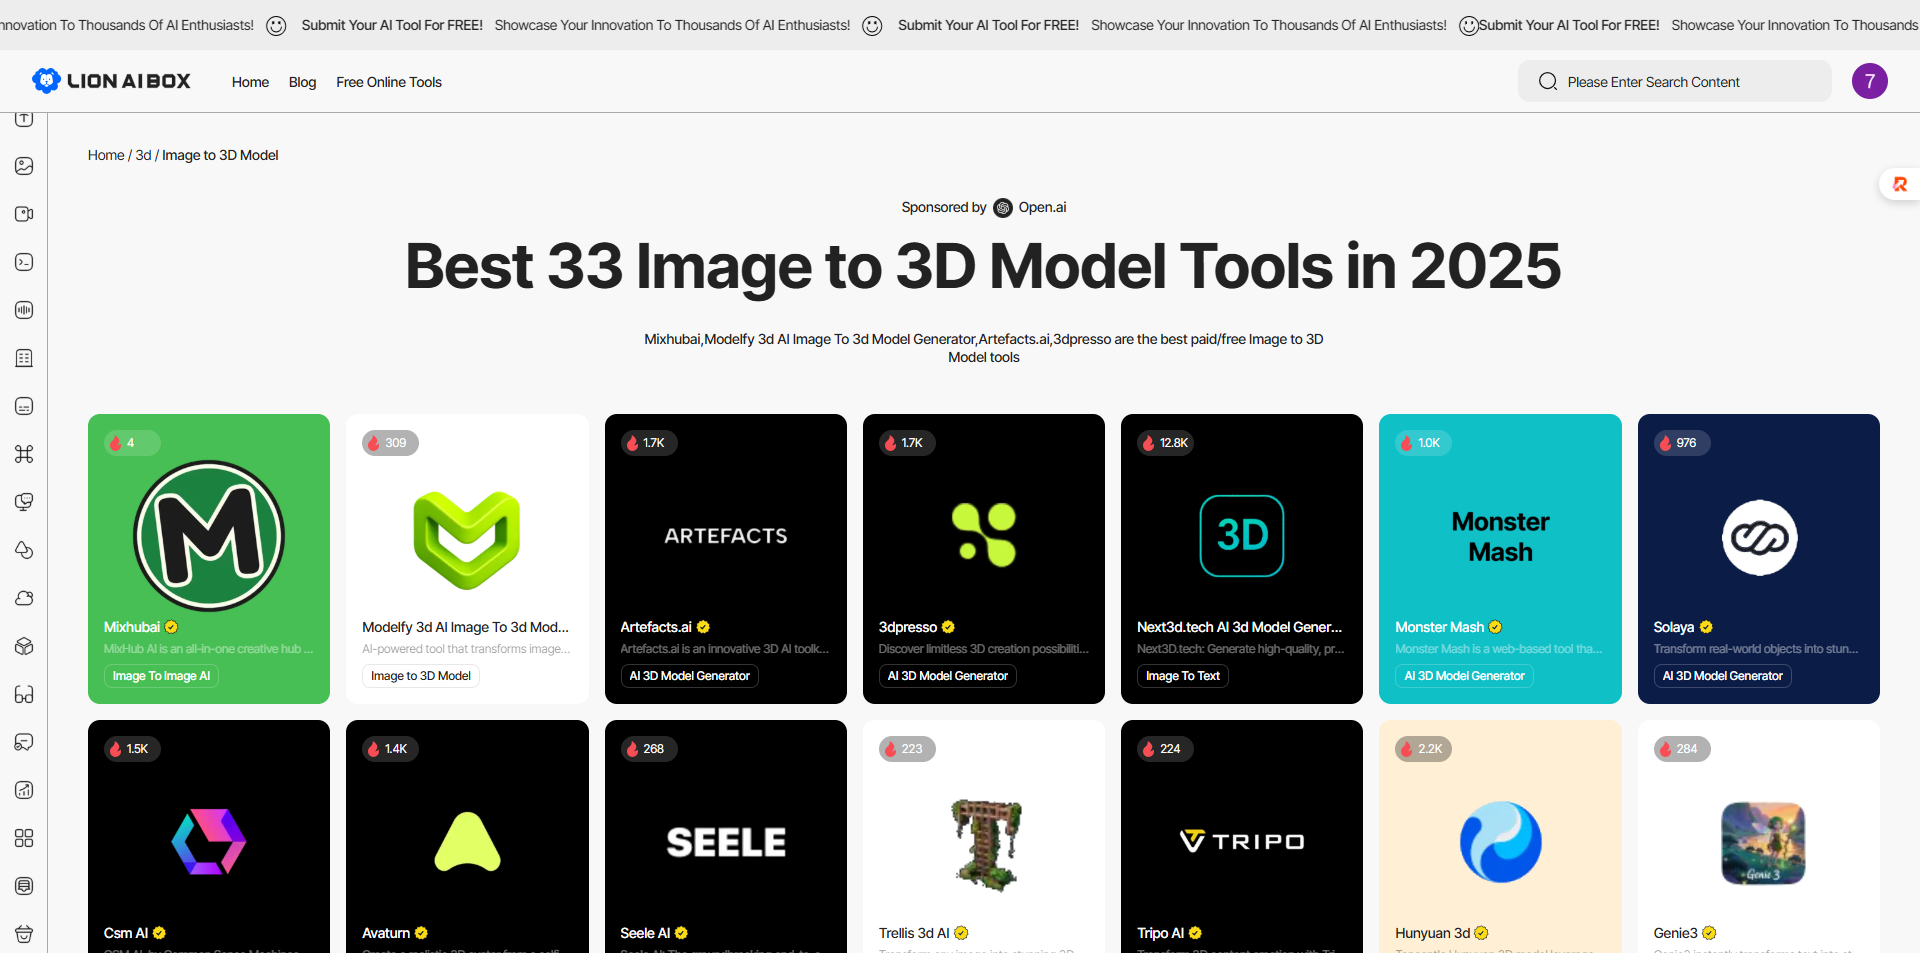Click AI 3D Model Generator tag on Artefacts.ai
Image resolution: width=1920 pixels, height=953 pixels.
[689, 676]
